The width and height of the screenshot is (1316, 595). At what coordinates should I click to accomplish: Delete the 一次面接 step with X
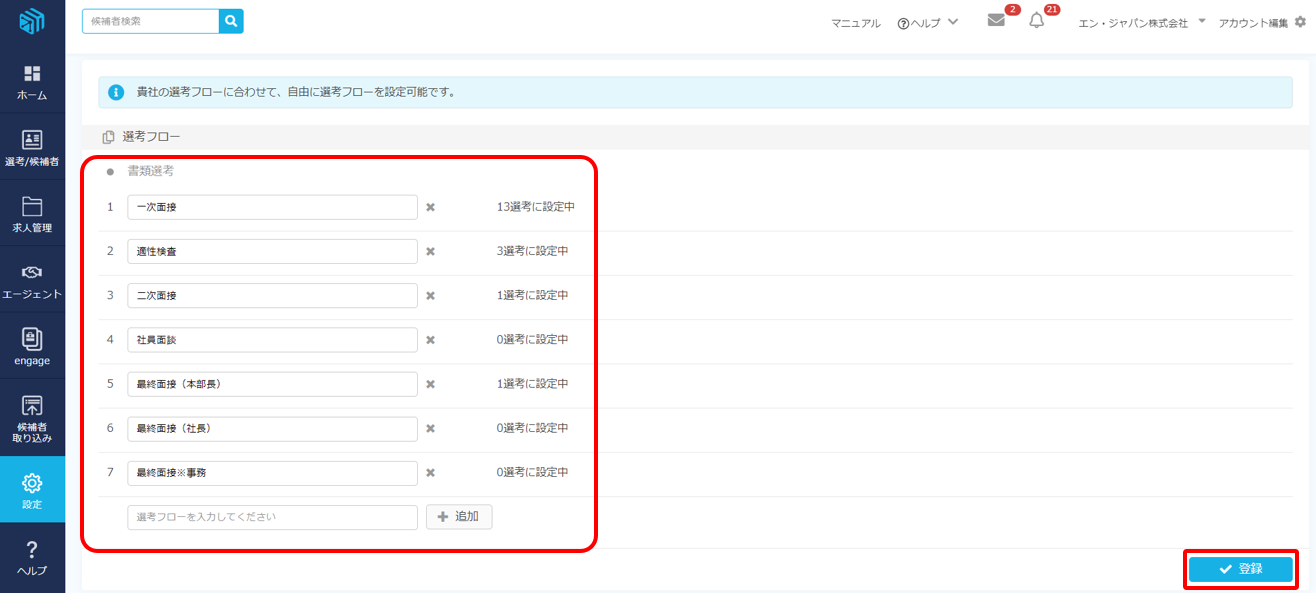pyautogui.click(x=430, y=207)
